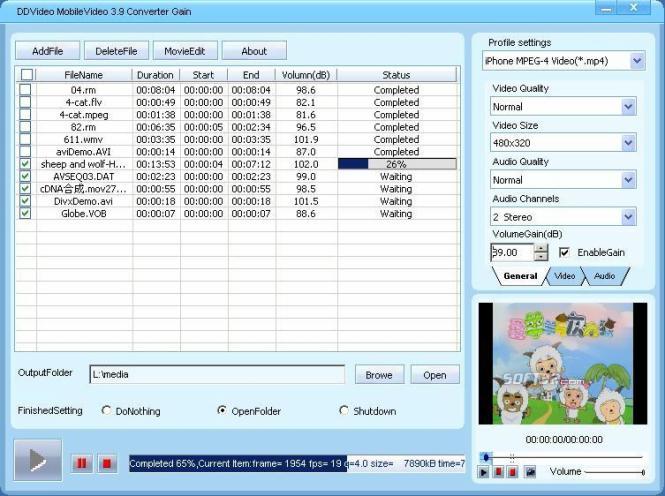
Task: Check the box for 4-cat.flv
Action: (x=25, y=102)
